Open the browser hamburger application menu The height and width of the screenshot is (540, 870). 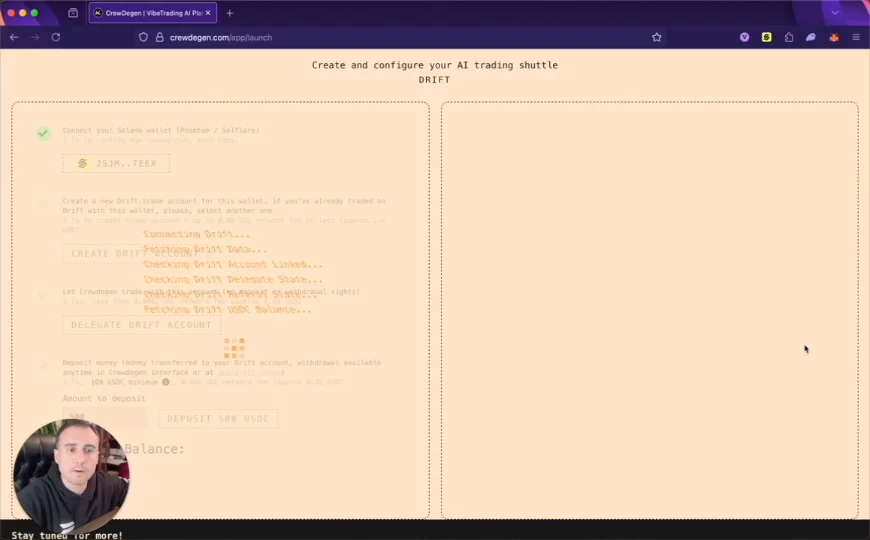[x=856, y=37]
